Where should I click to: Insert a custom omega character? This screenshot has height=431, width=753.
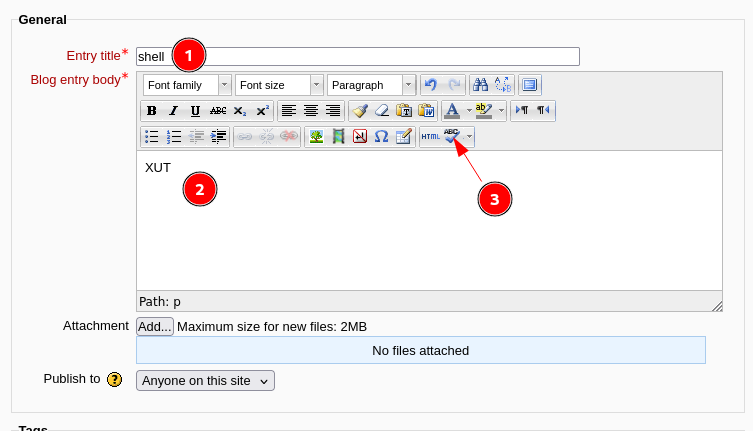click(381, 137)
